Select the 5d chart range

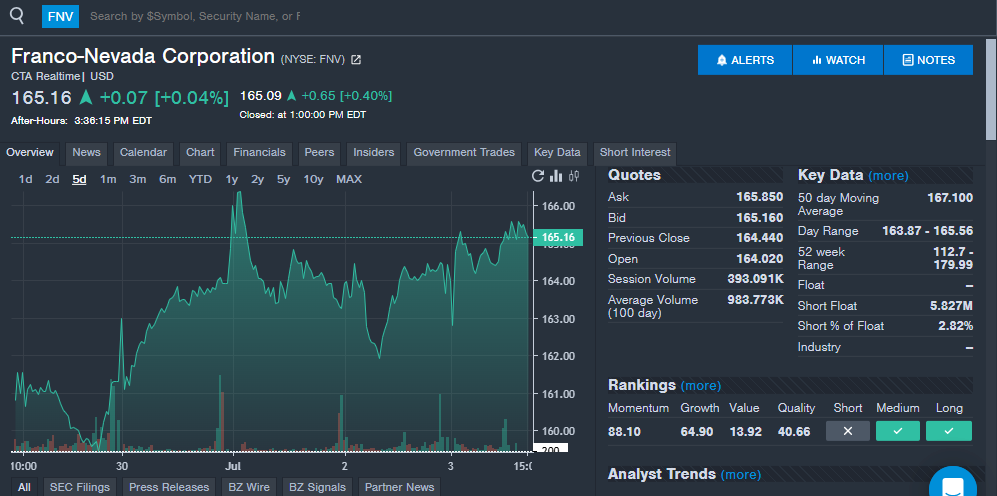79,179
